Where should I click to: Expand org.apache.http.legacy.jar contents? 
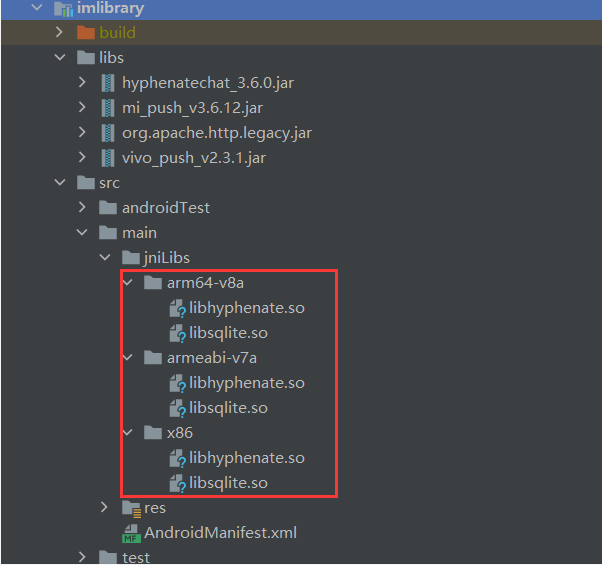pos(82,132)
